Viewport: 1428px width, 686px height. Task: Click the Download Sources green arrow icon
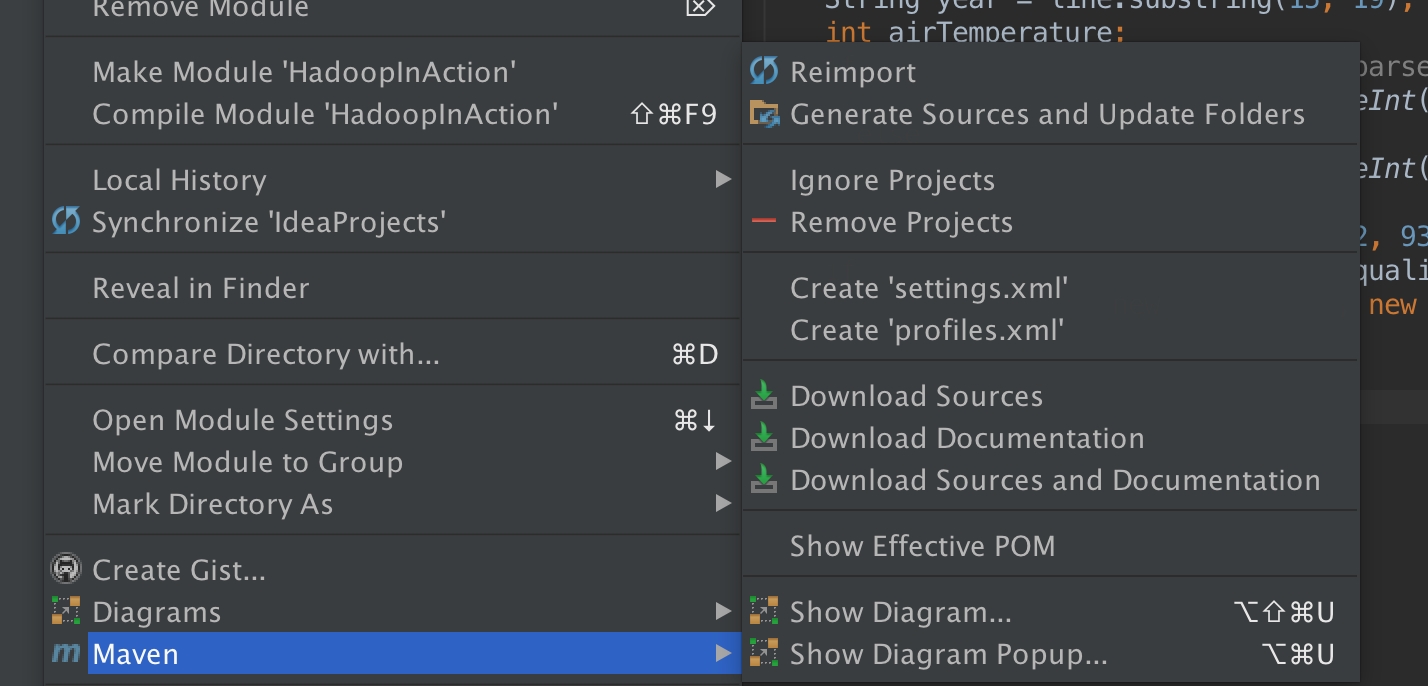coord(764,396)
